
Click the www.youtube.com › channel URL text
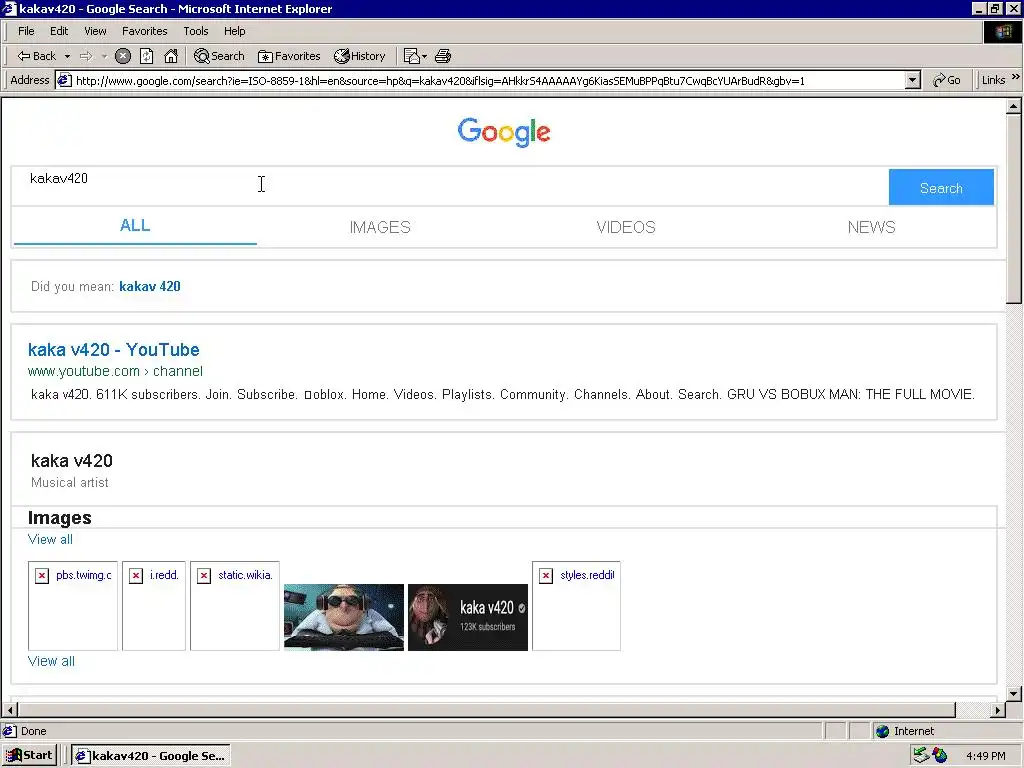[115, 371]
